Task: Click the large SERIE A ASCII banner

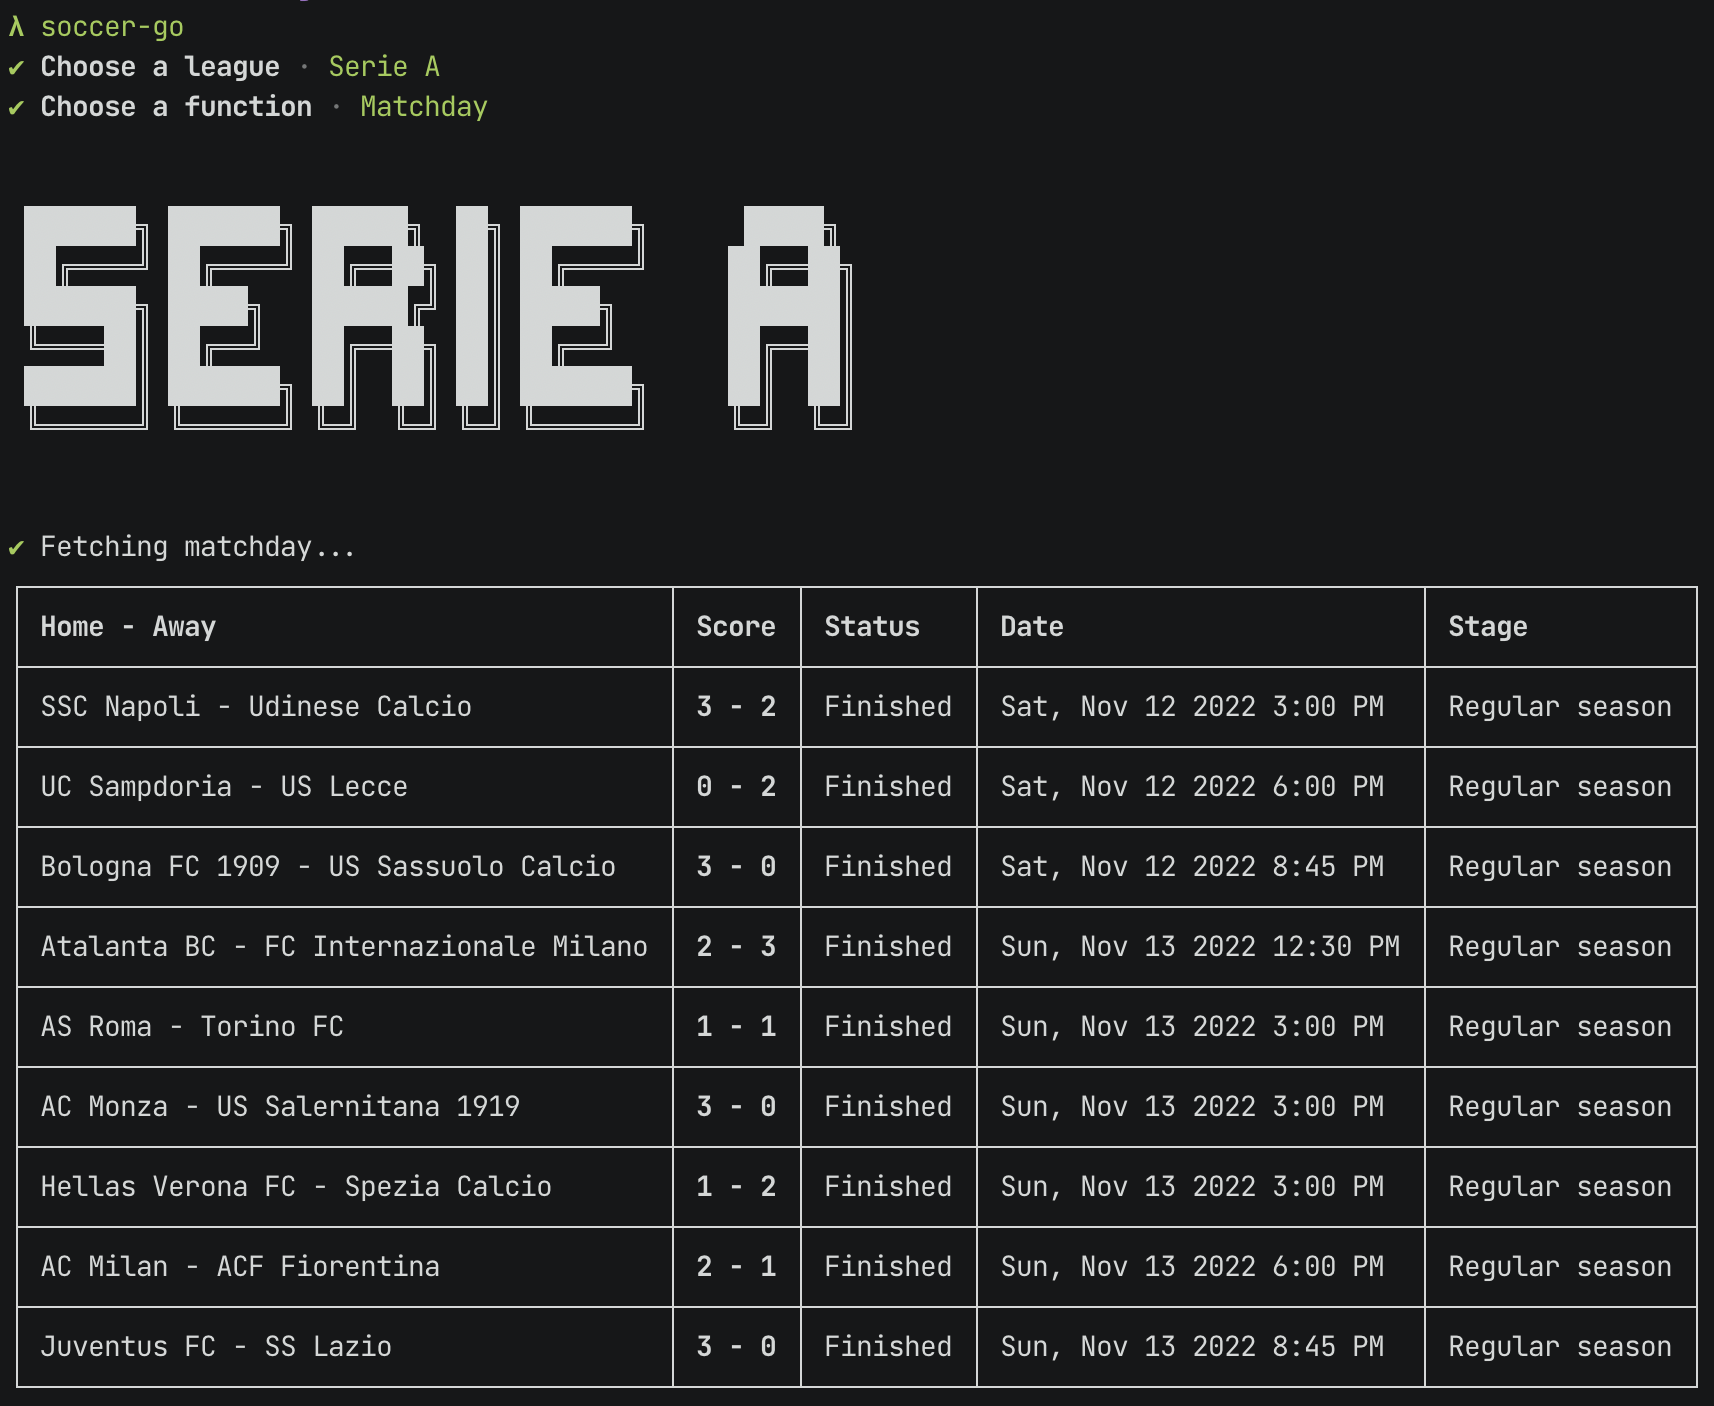Action: [x=437, y=317]
